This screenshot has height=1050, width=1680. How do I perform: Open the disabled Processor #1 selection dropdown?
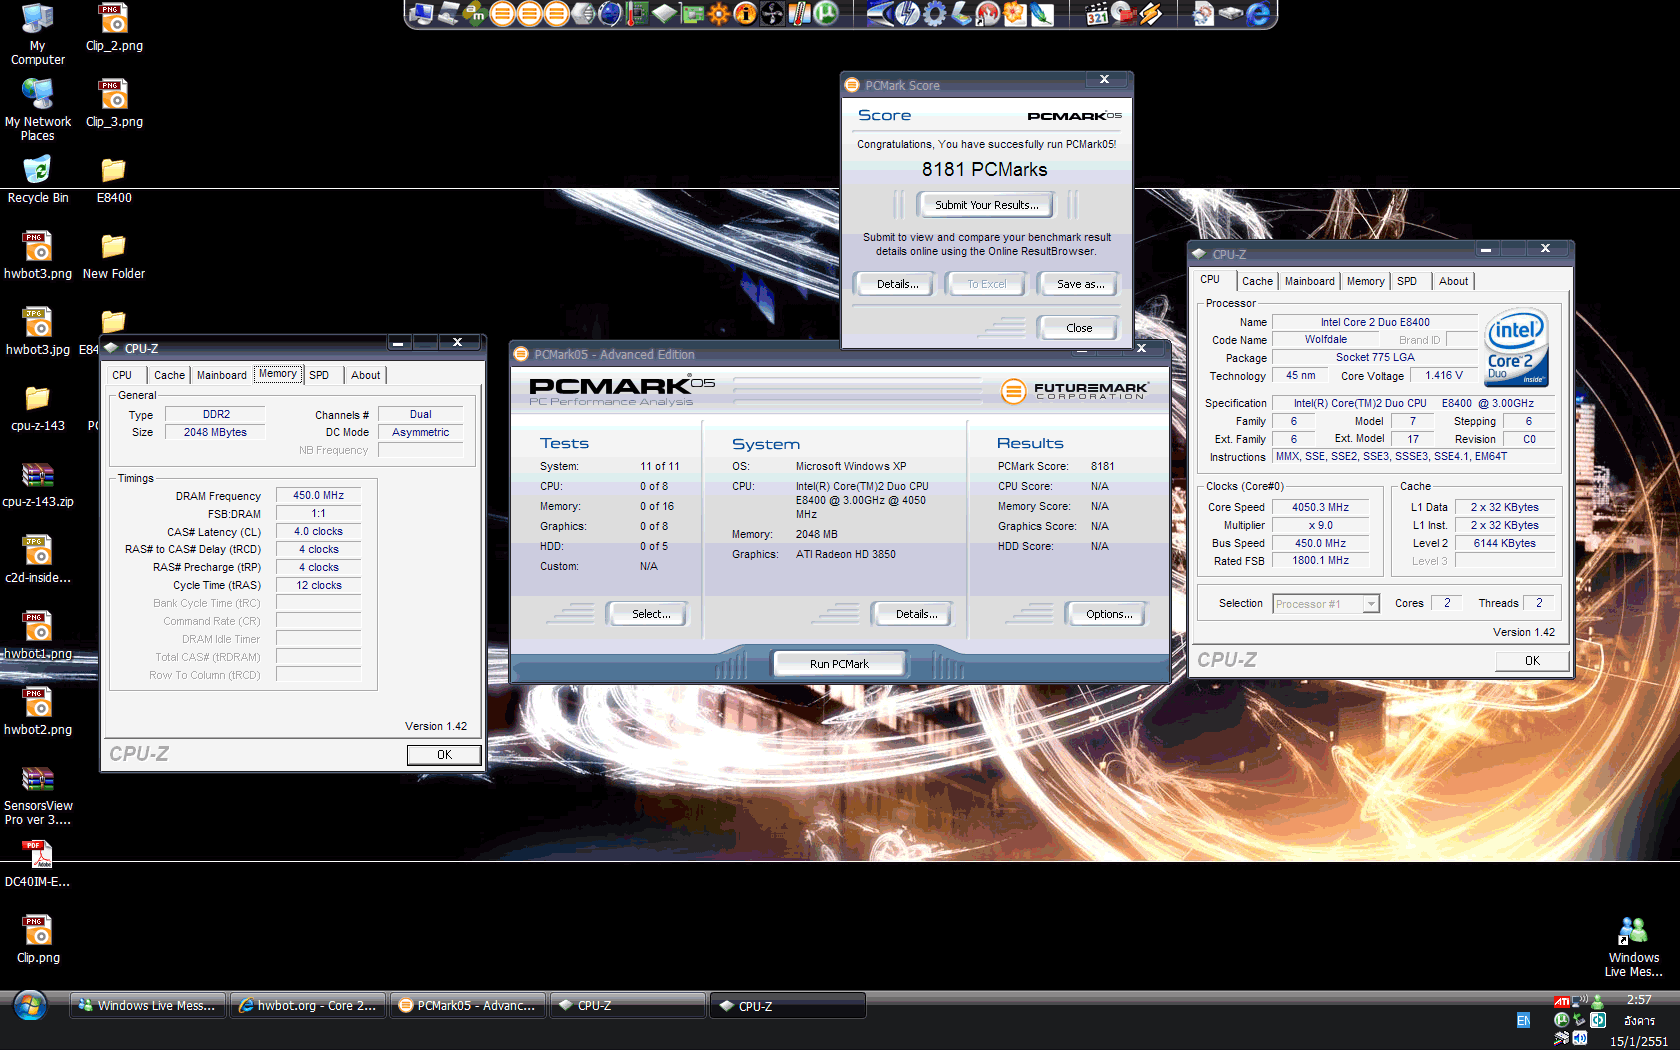point(1326,603)
